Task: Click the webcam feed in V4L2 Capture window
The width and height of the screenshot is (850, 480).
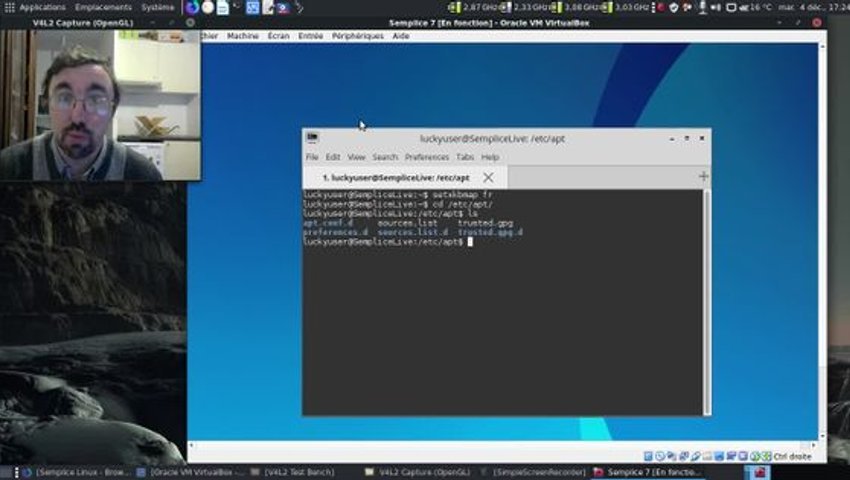Action: pos(100,105)
